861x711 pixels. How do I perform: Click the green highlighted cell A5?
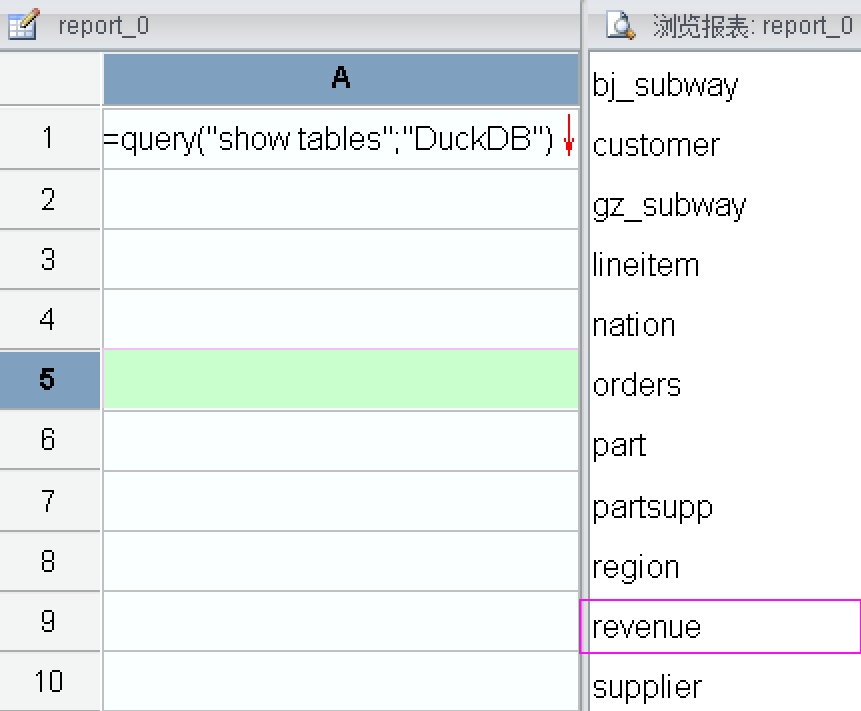[x=340, y=380]
